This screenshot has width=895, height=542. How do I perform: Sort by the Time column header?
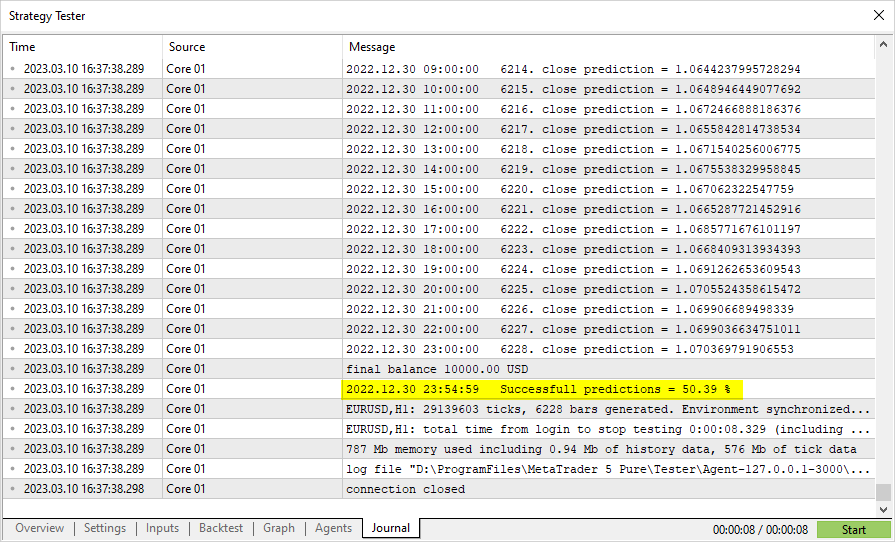coord(80,47)
